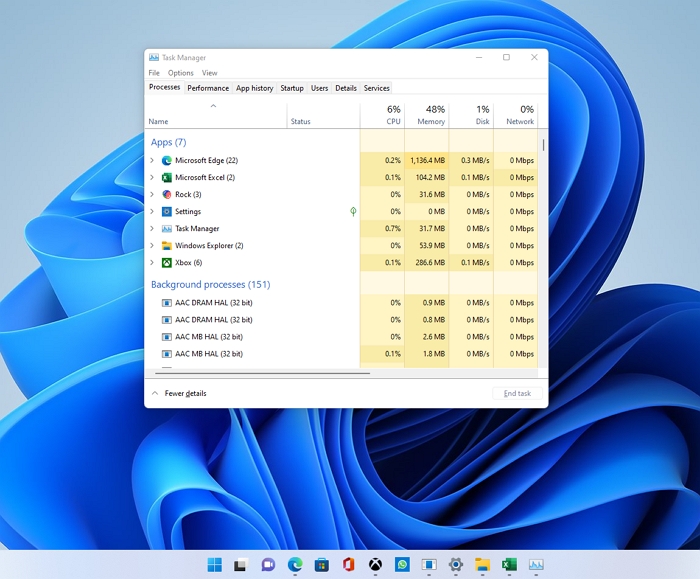
Task: Open Microsoft Edge from the taskbar
Action: (295, 565)
